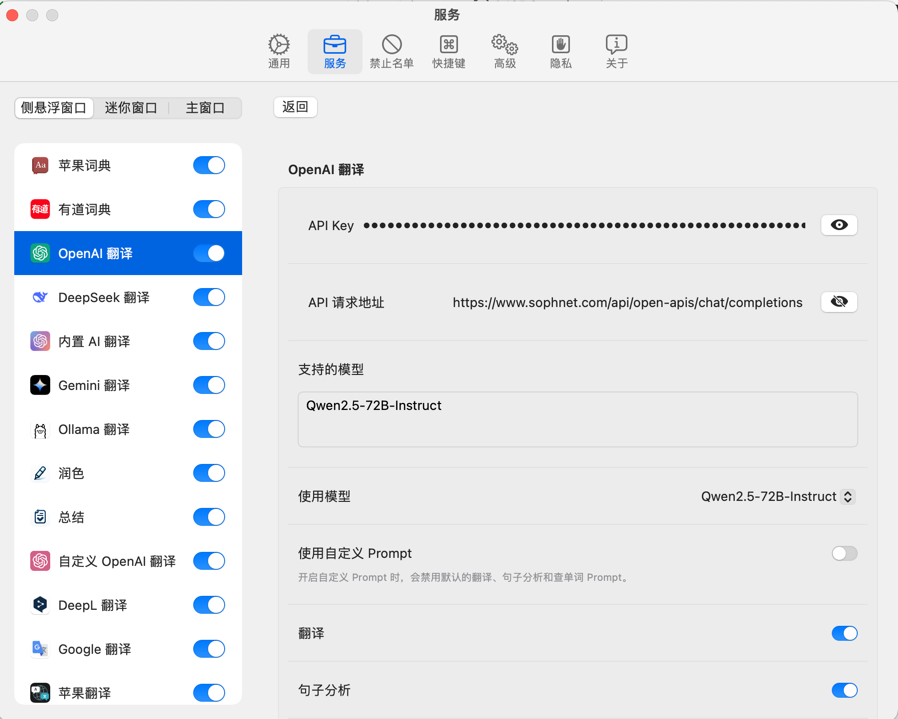Click the DeepSeek 翻译 whale icon

pyautogui.click(x=40, y=297)
